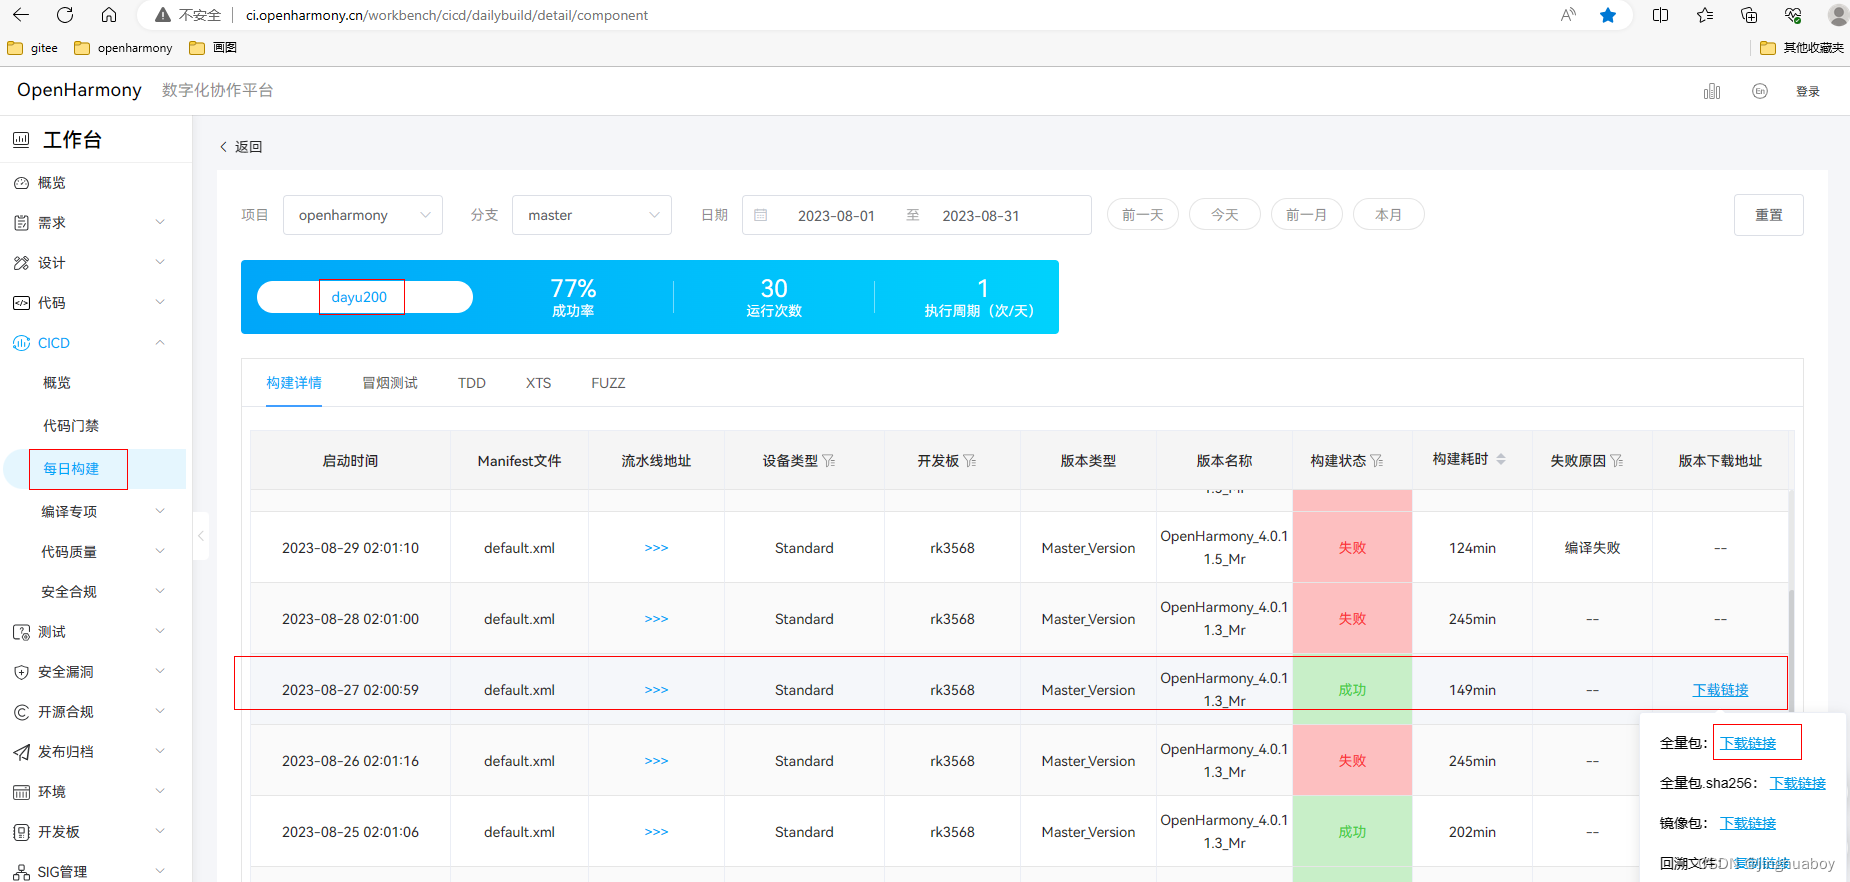Filter by 设备类型 column filter icon
Viewport: 1850px width, 882px height.
pyautogui.click(x=829, y=461)
